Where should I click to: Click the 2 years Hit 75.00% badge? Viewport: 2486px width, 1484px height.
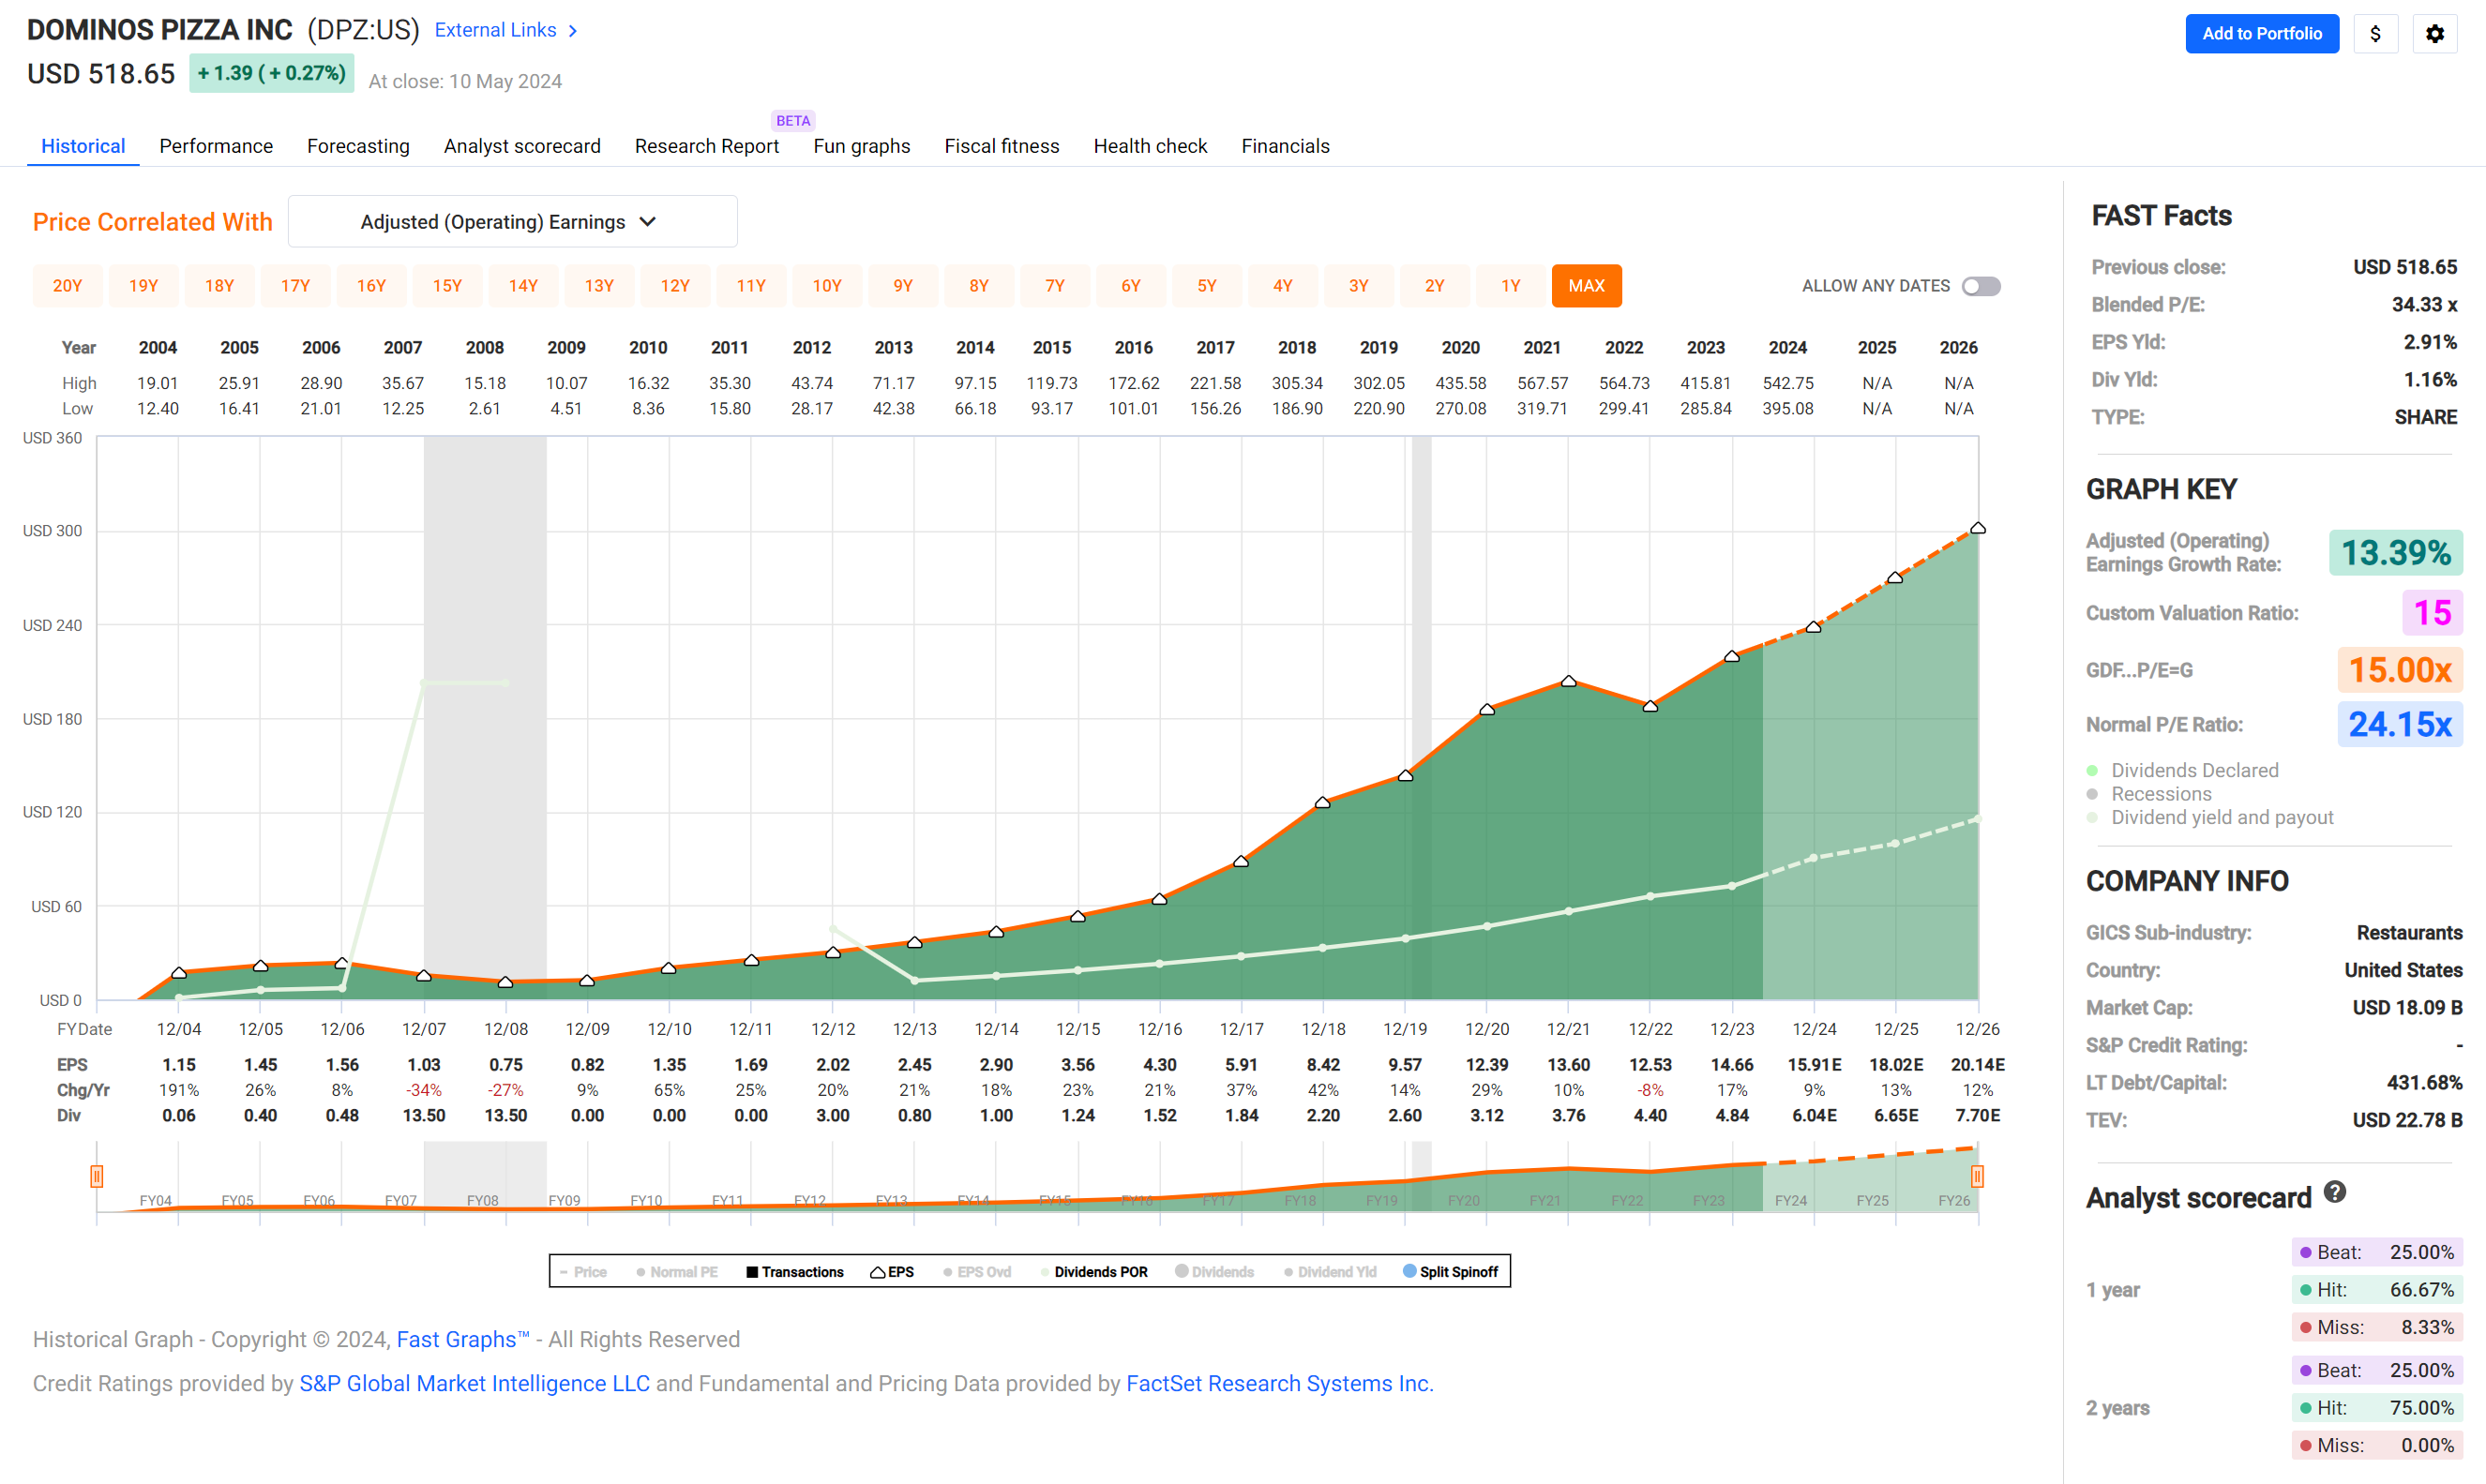coord(2377,1408)
